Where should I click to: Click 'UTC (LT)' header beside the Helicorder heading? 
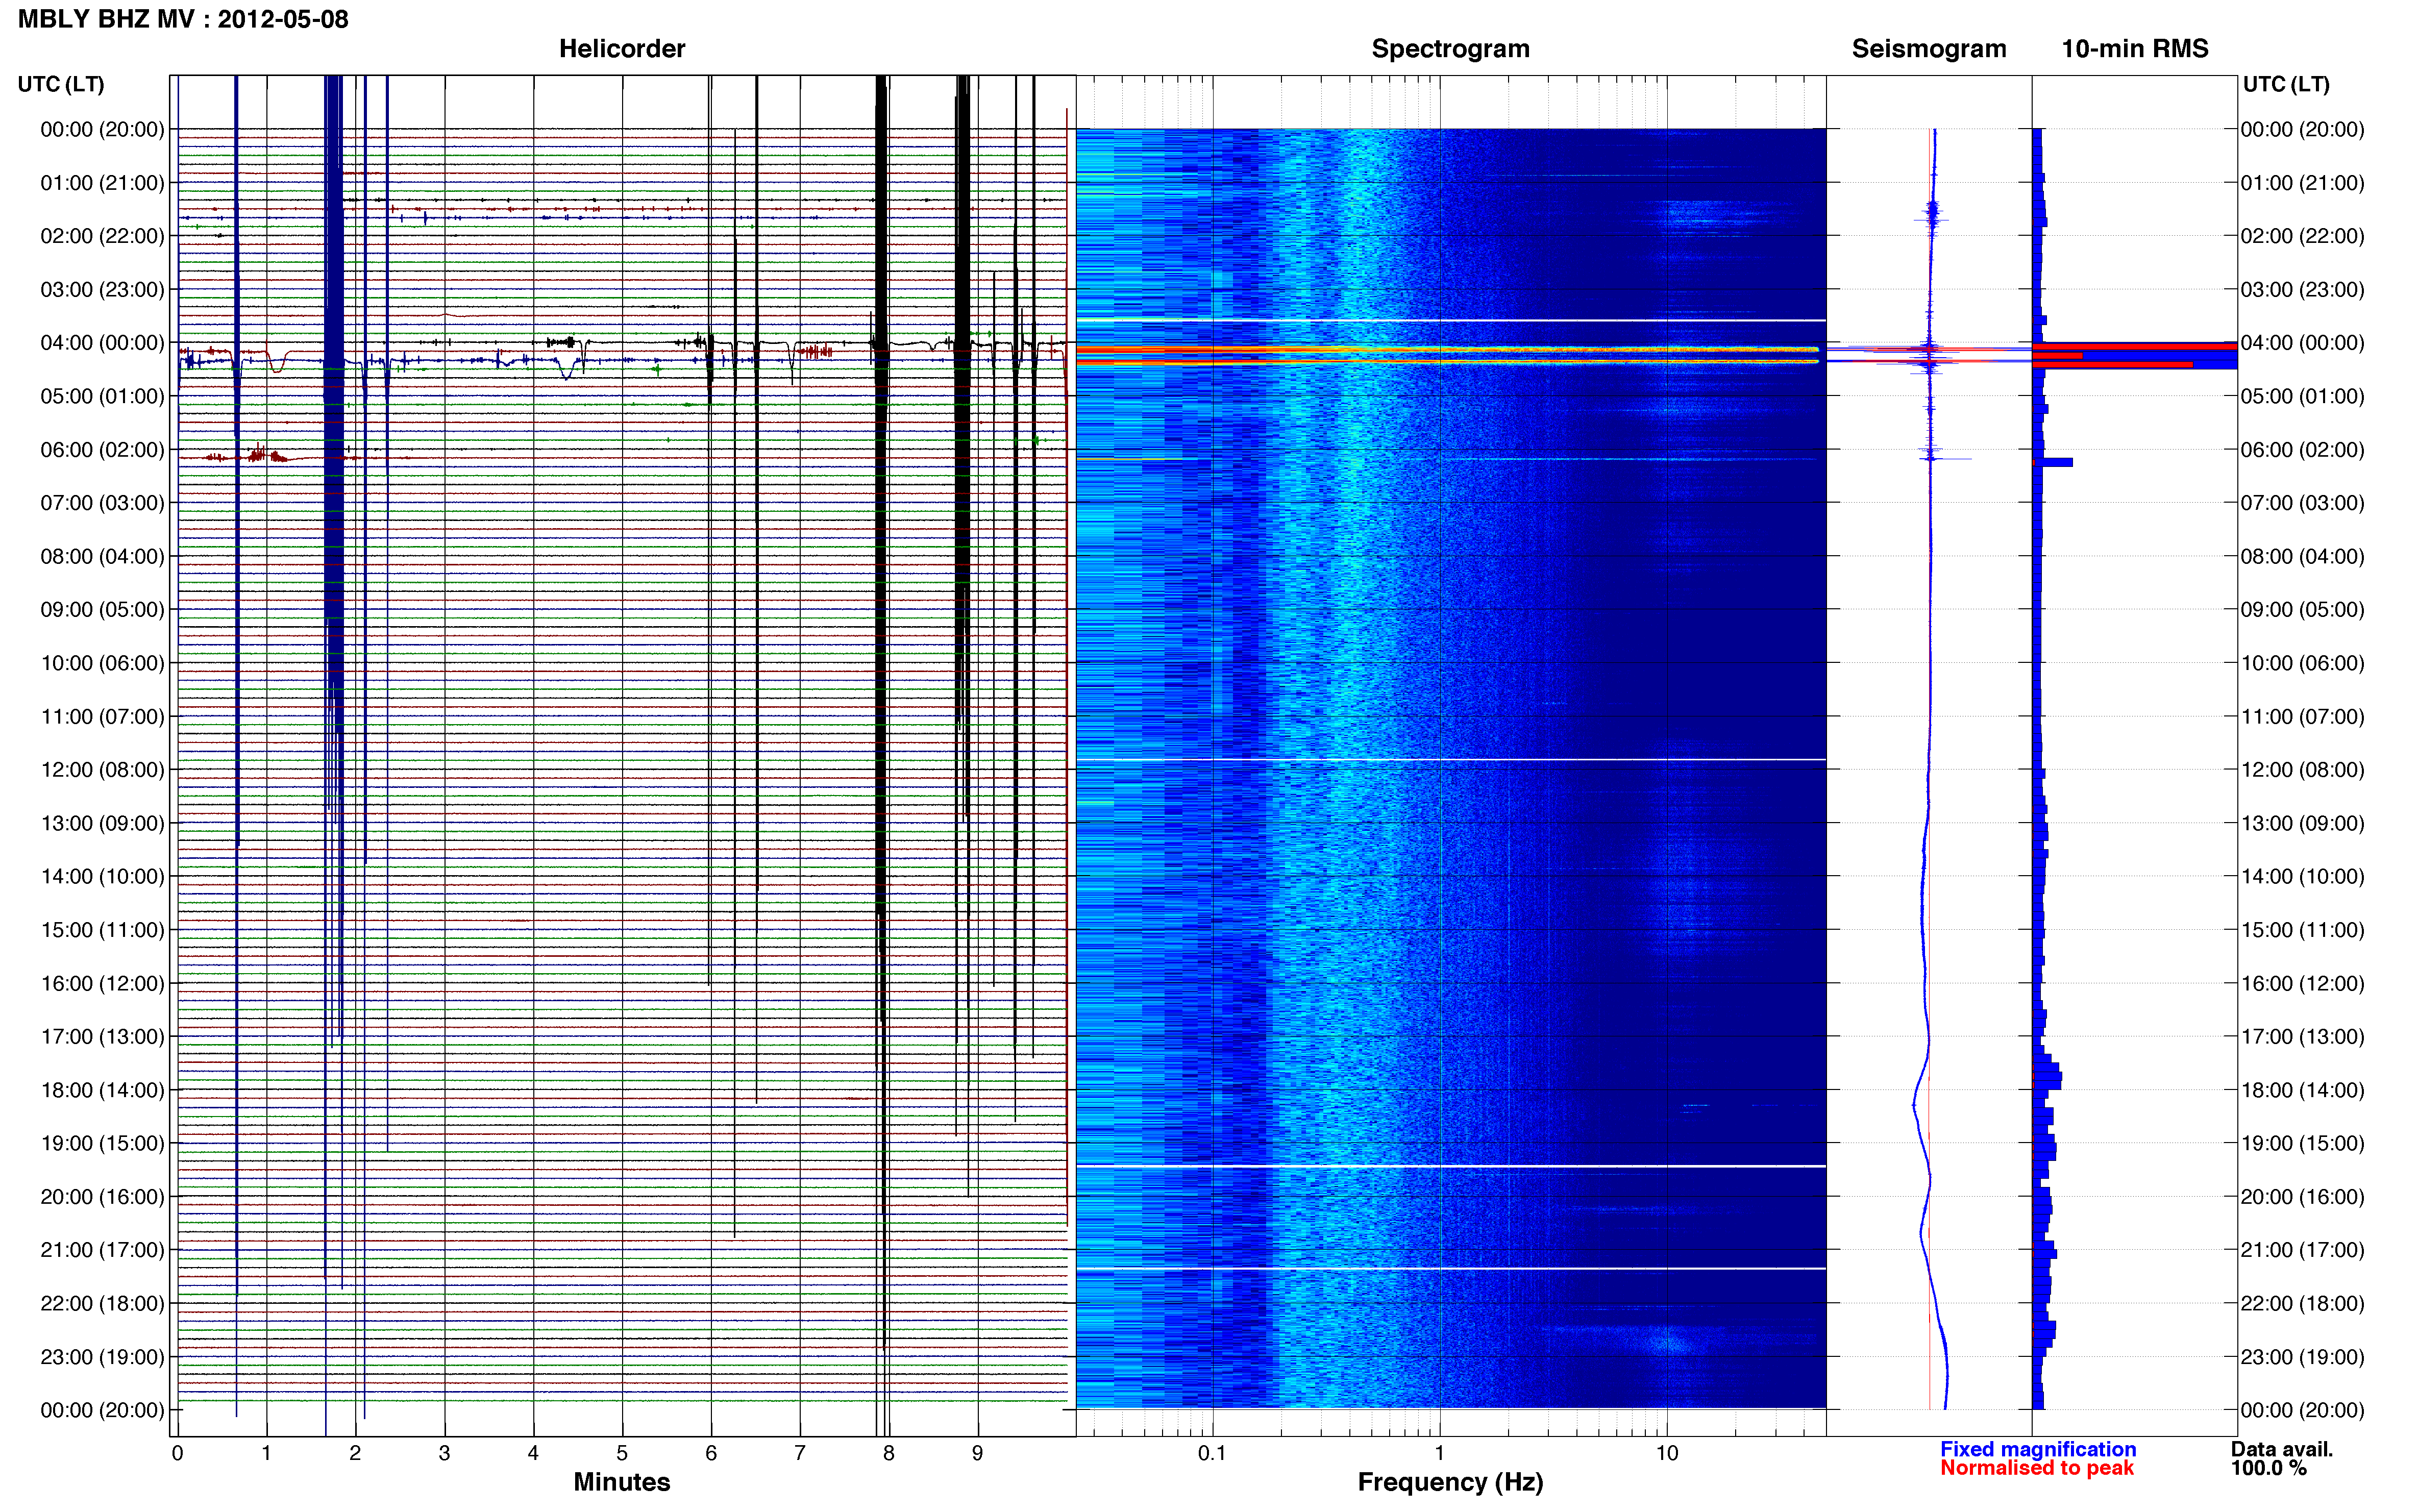61,84
